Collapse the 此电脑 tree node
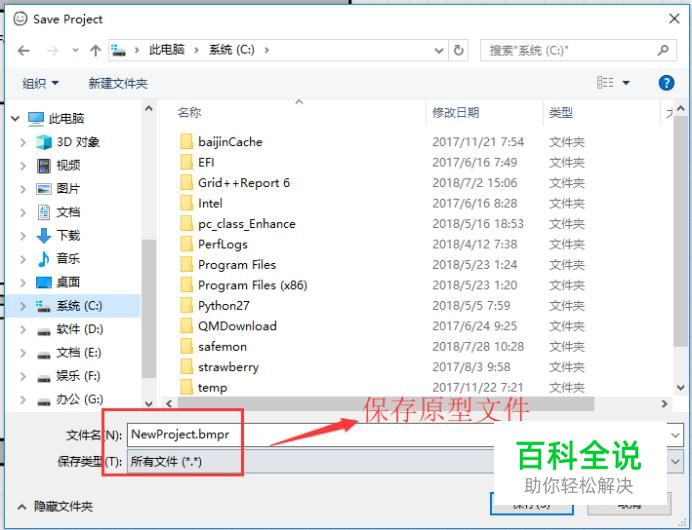 tap(15, 118)
